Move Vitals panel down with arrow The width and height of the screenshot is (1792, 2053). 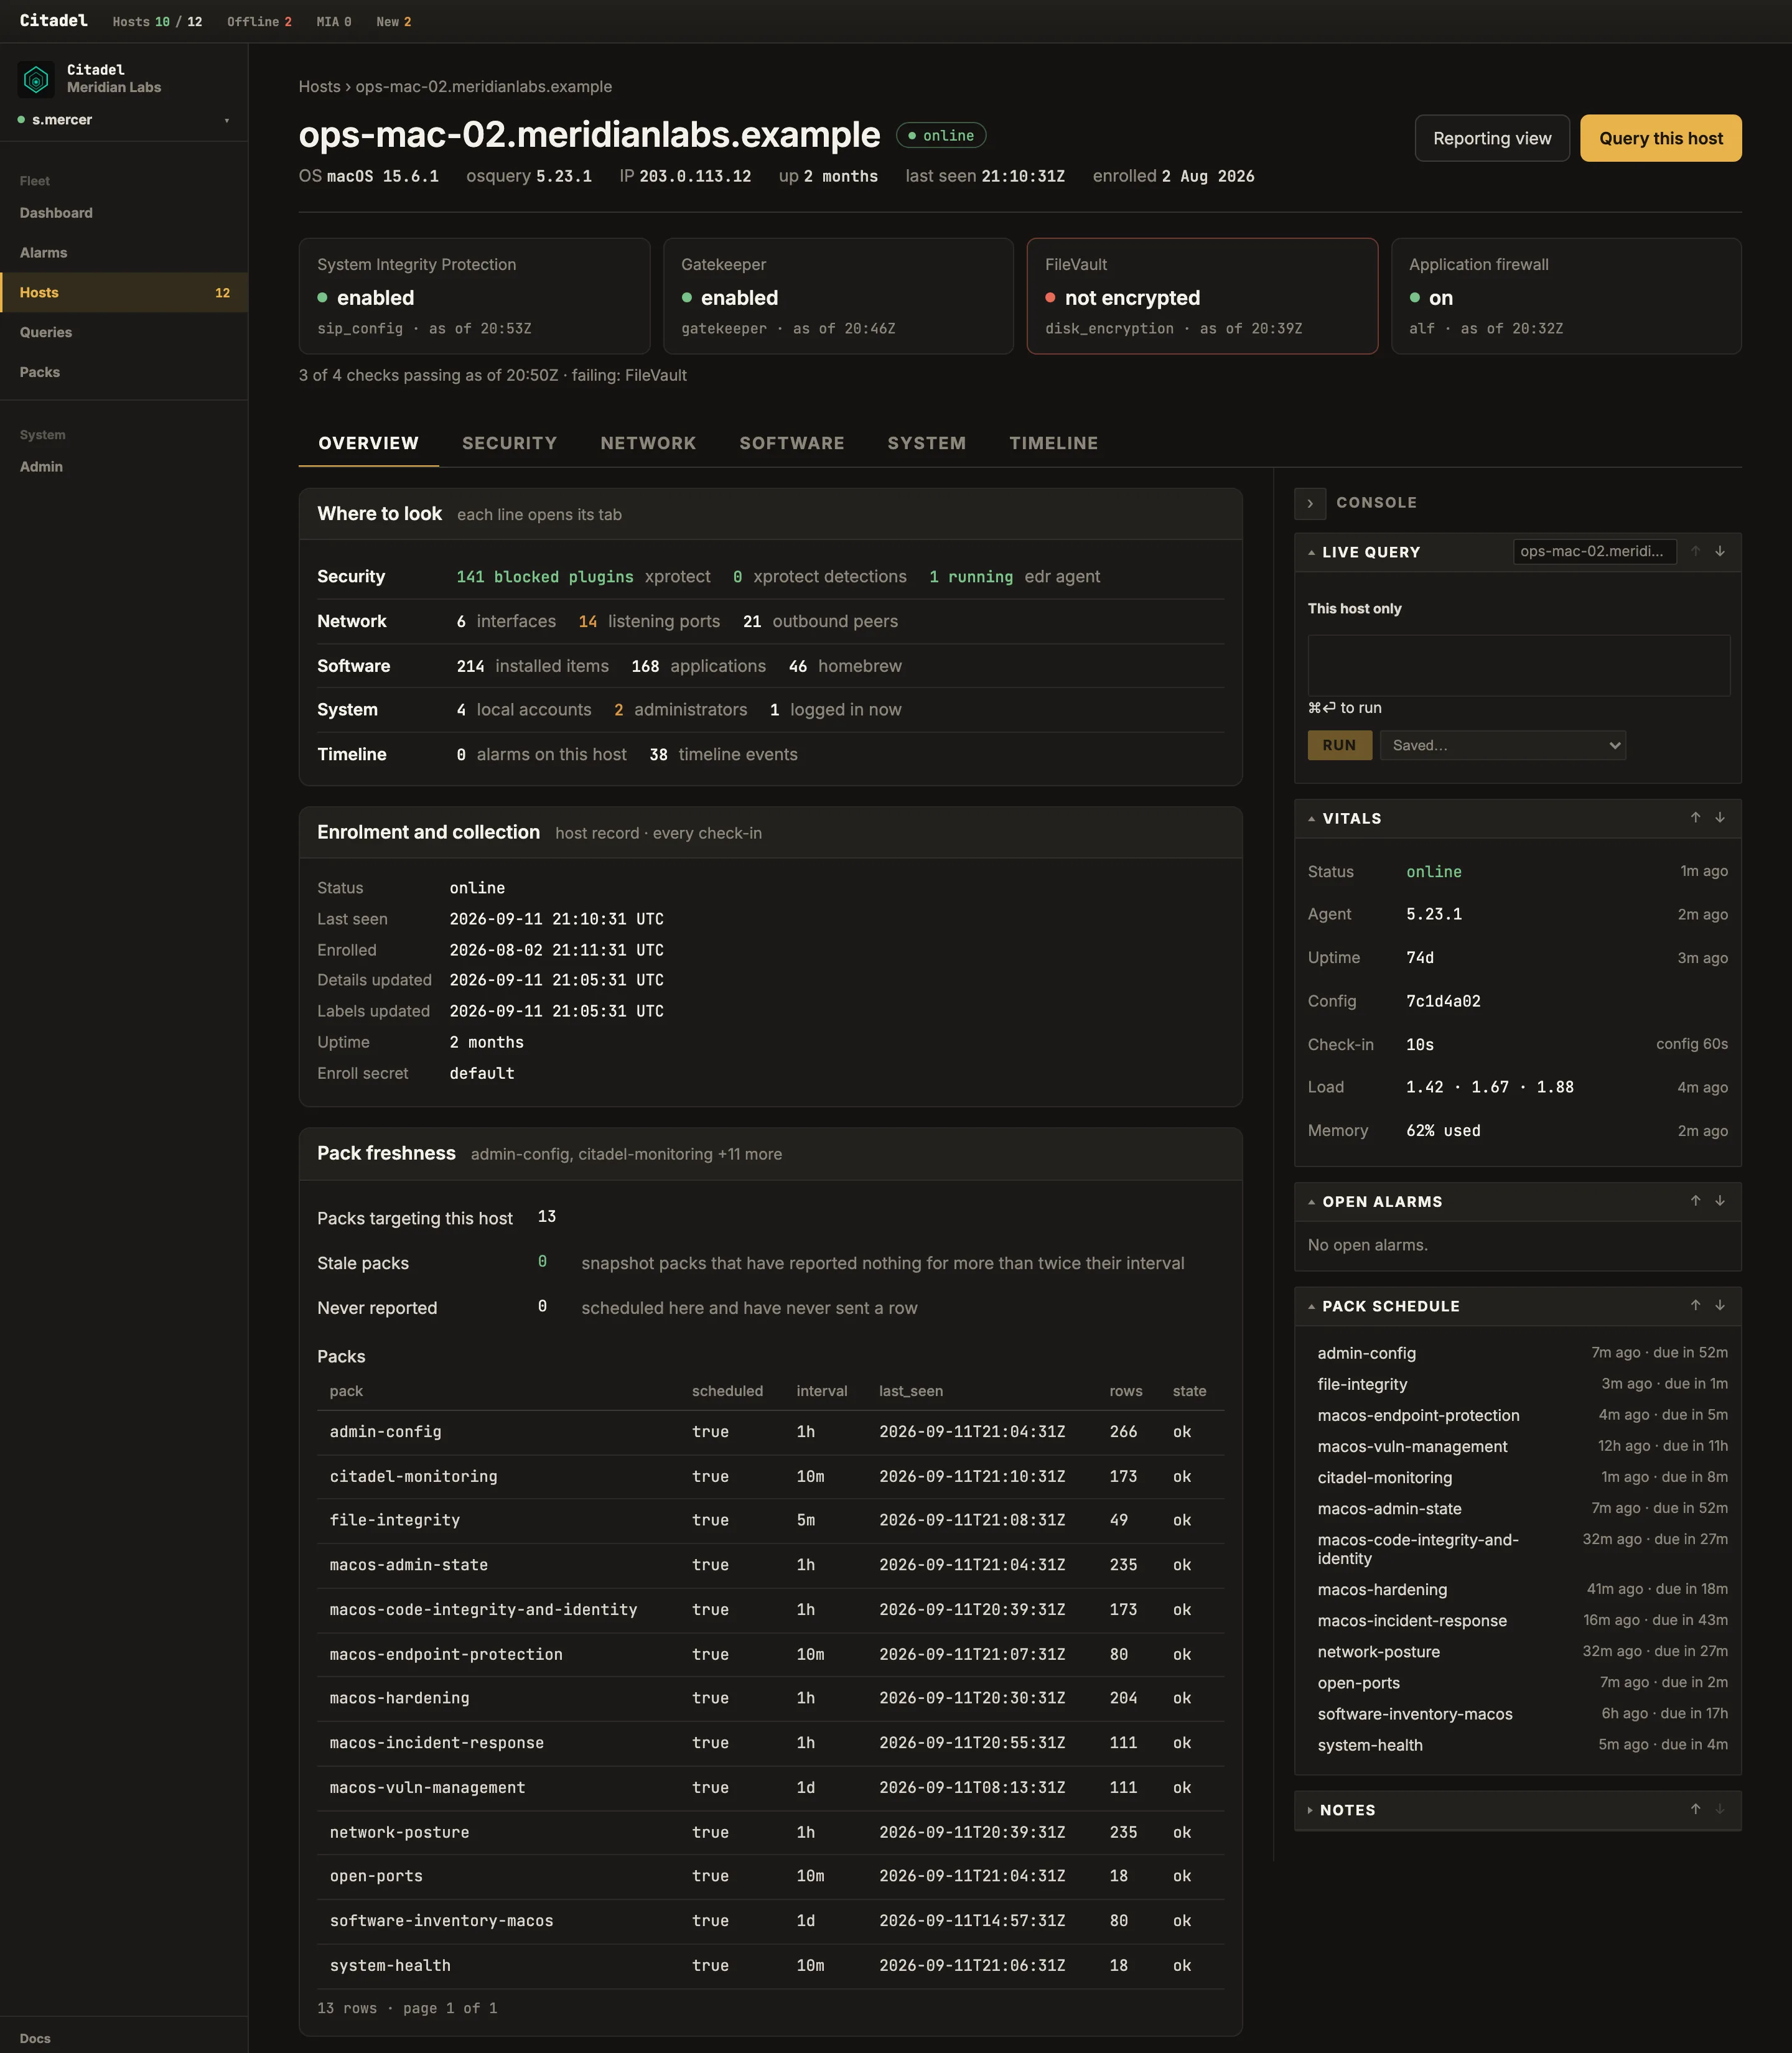(x=1720, y=817)
